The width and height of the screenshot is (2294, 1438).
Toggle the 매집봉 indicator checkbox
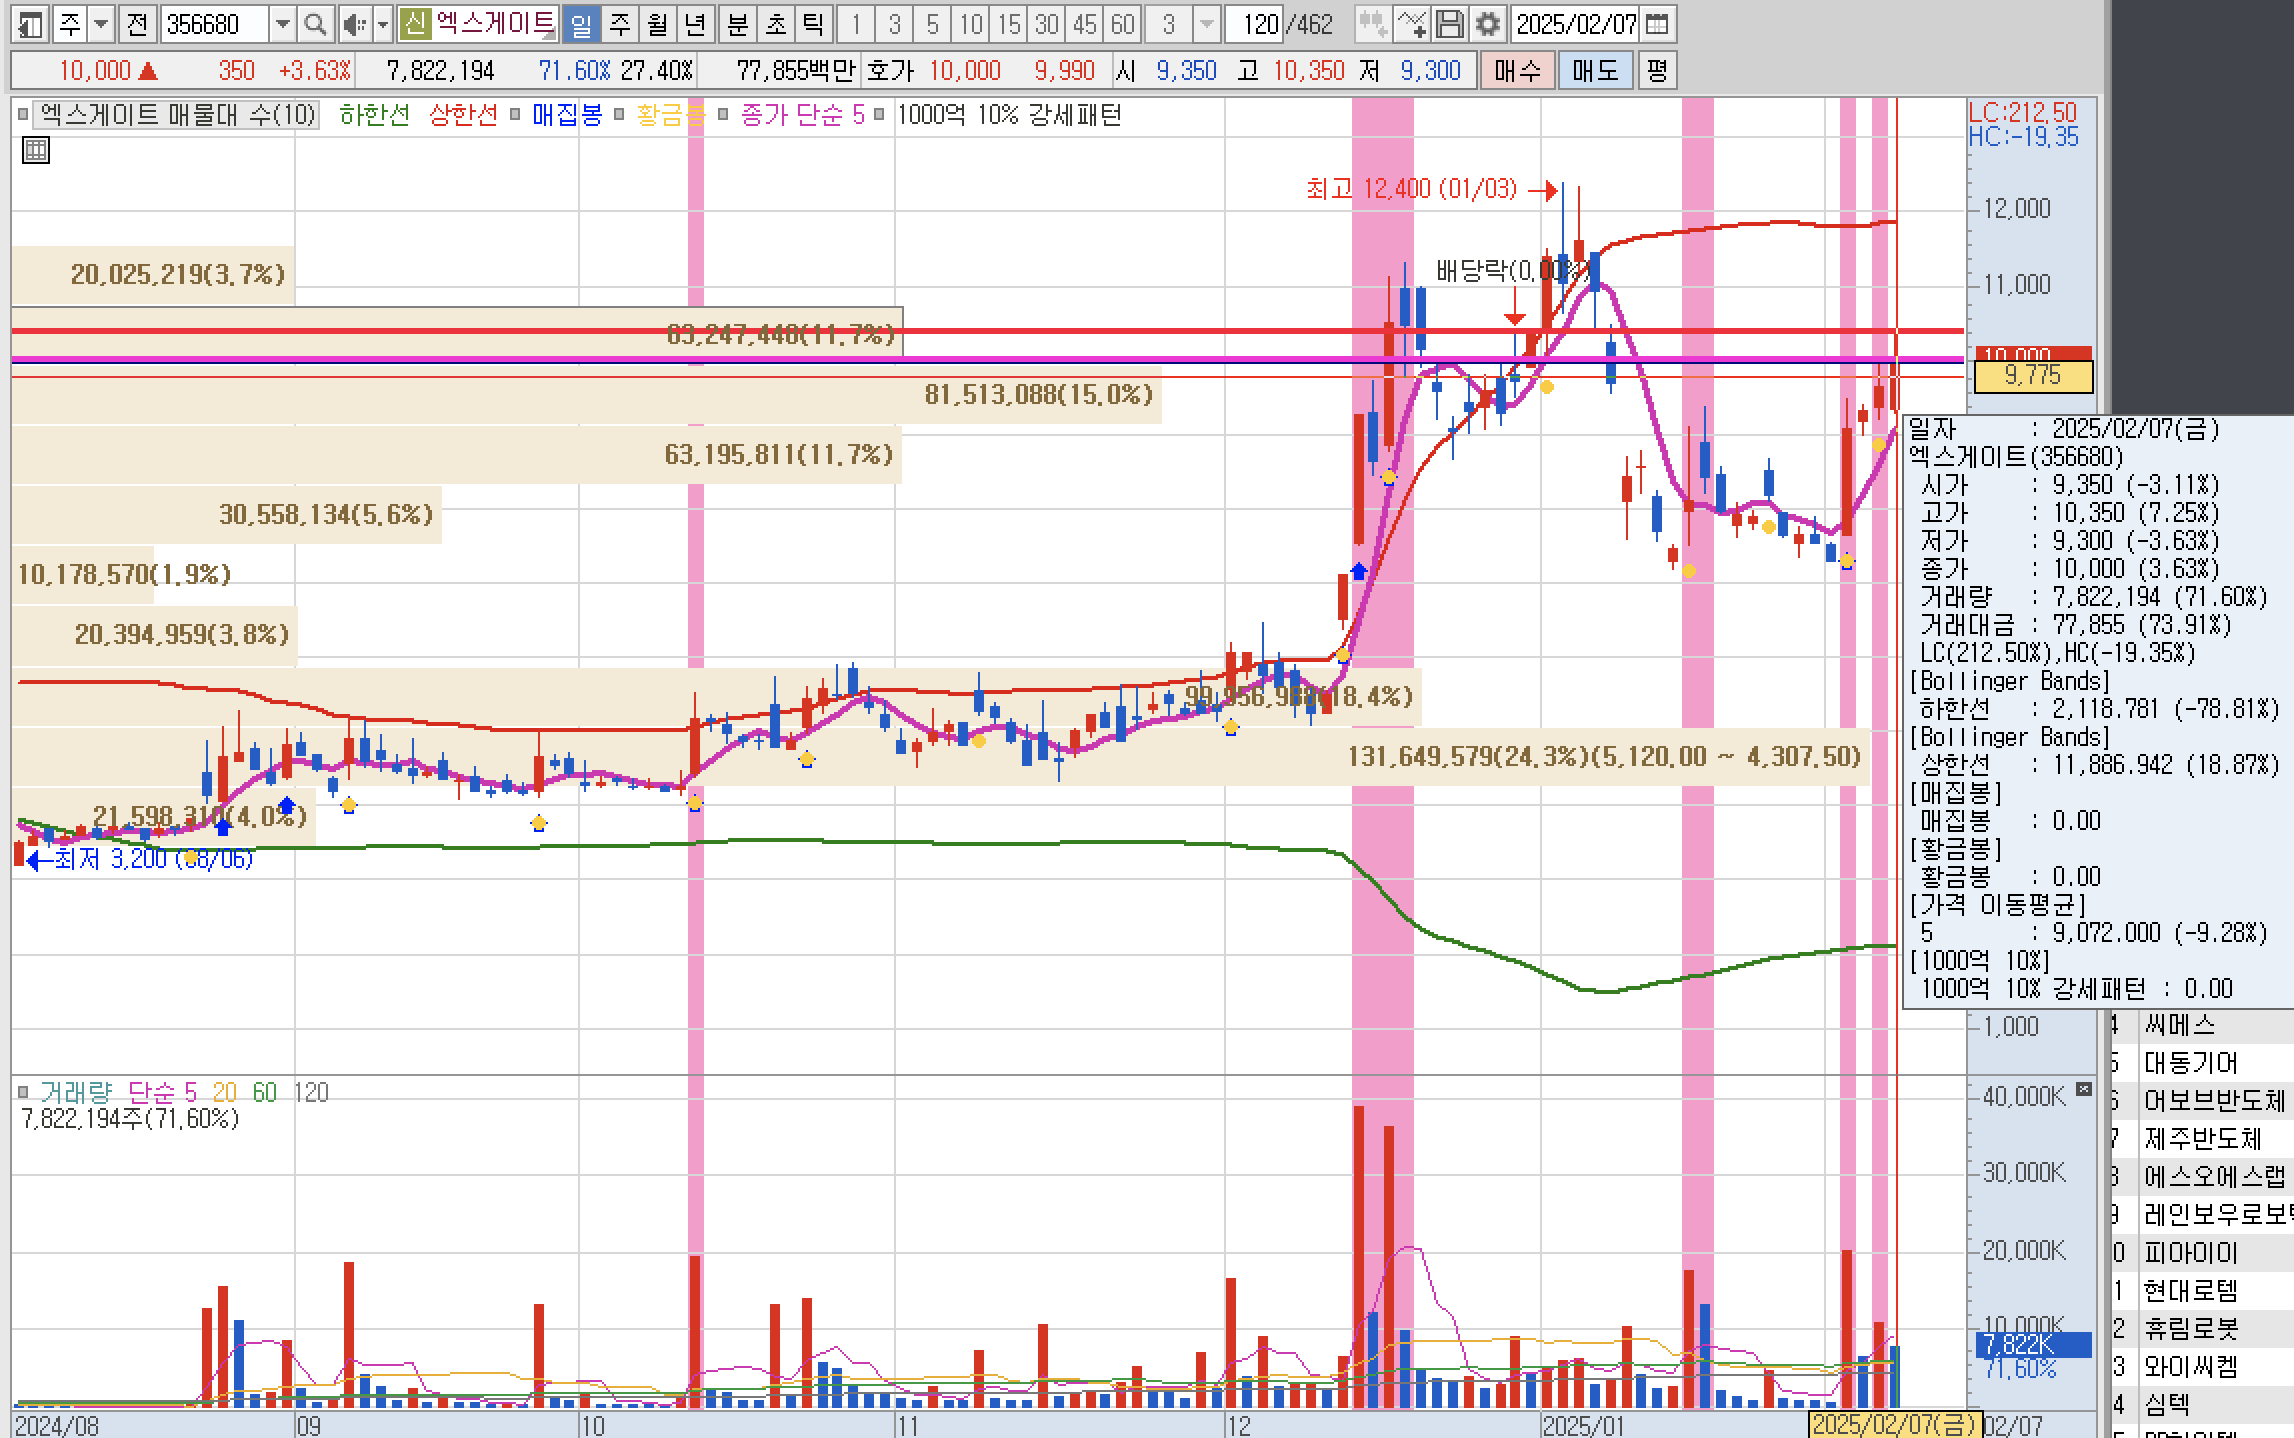point(516,115)
